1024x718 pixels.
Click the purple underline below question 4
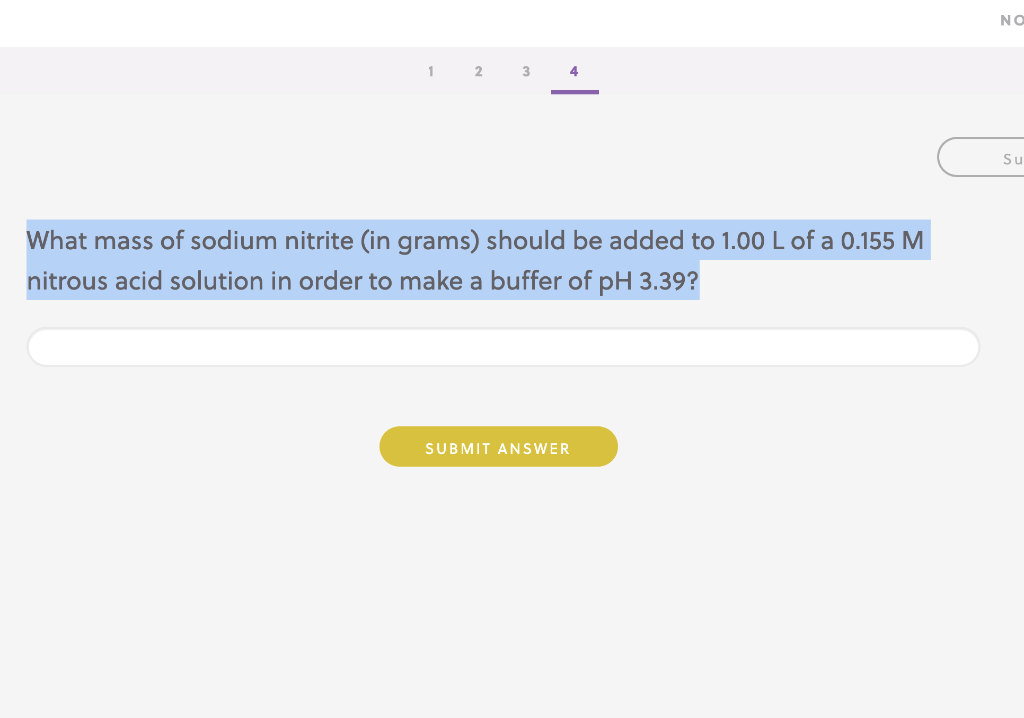(x=574, y=90)
